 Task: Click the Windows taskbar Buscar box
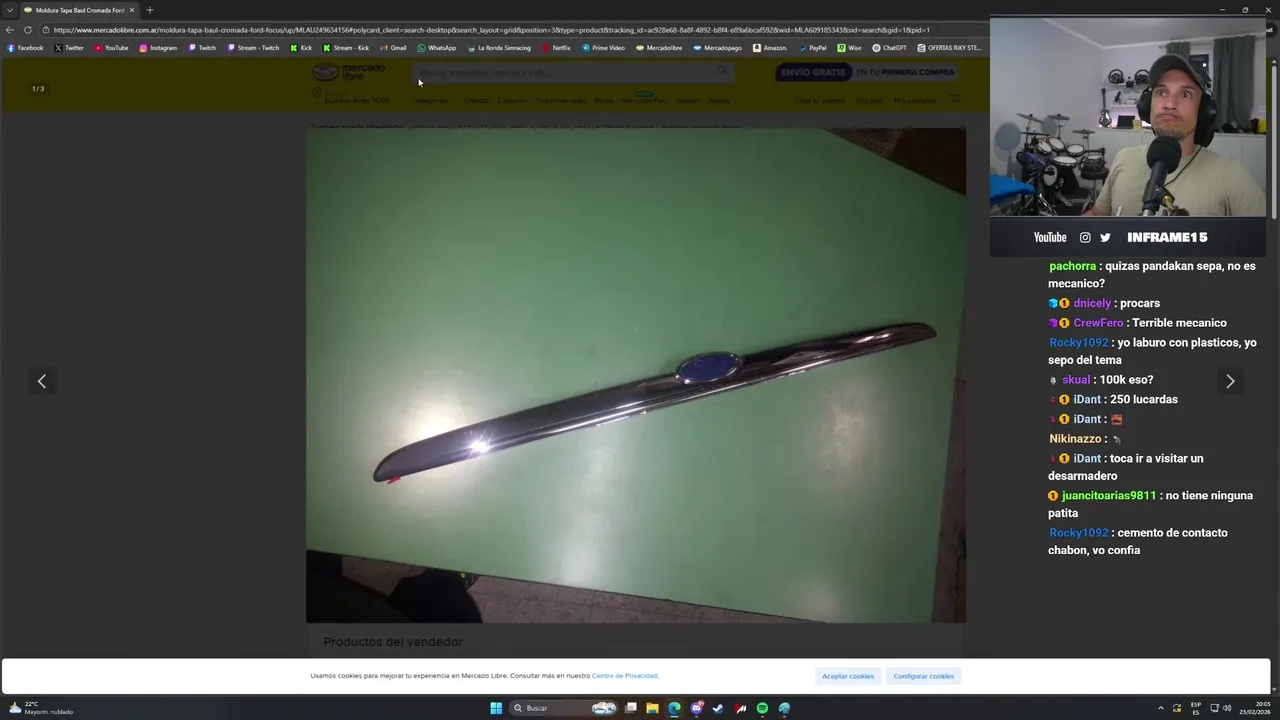pyautogui.click(x=565, y=708)
